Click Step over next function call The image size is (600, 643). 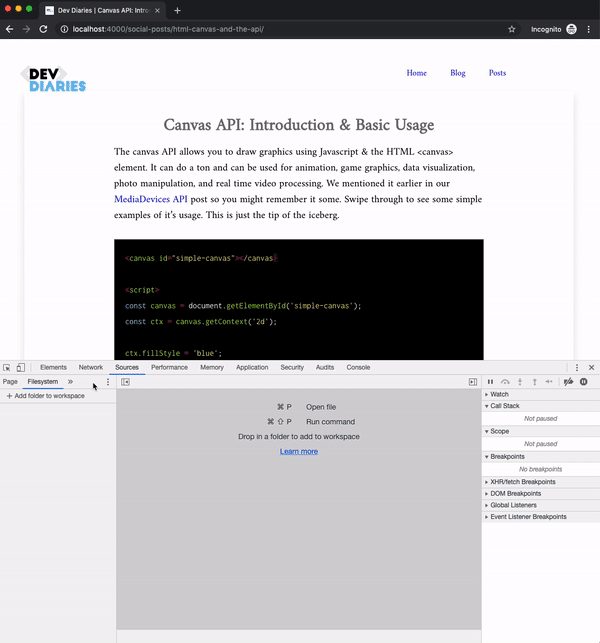(x=505, y=382)
